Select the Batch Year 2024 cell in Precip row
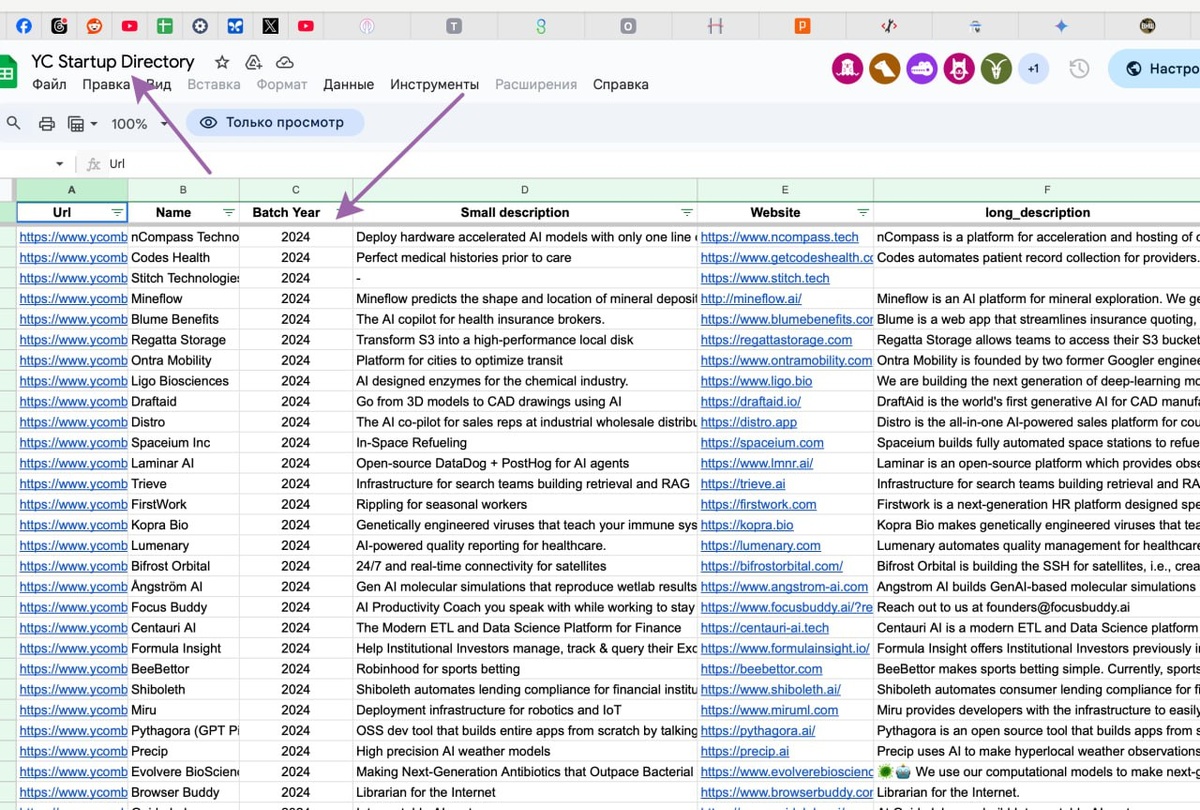Screen dimensions: 1200x810 click(296, 751)
